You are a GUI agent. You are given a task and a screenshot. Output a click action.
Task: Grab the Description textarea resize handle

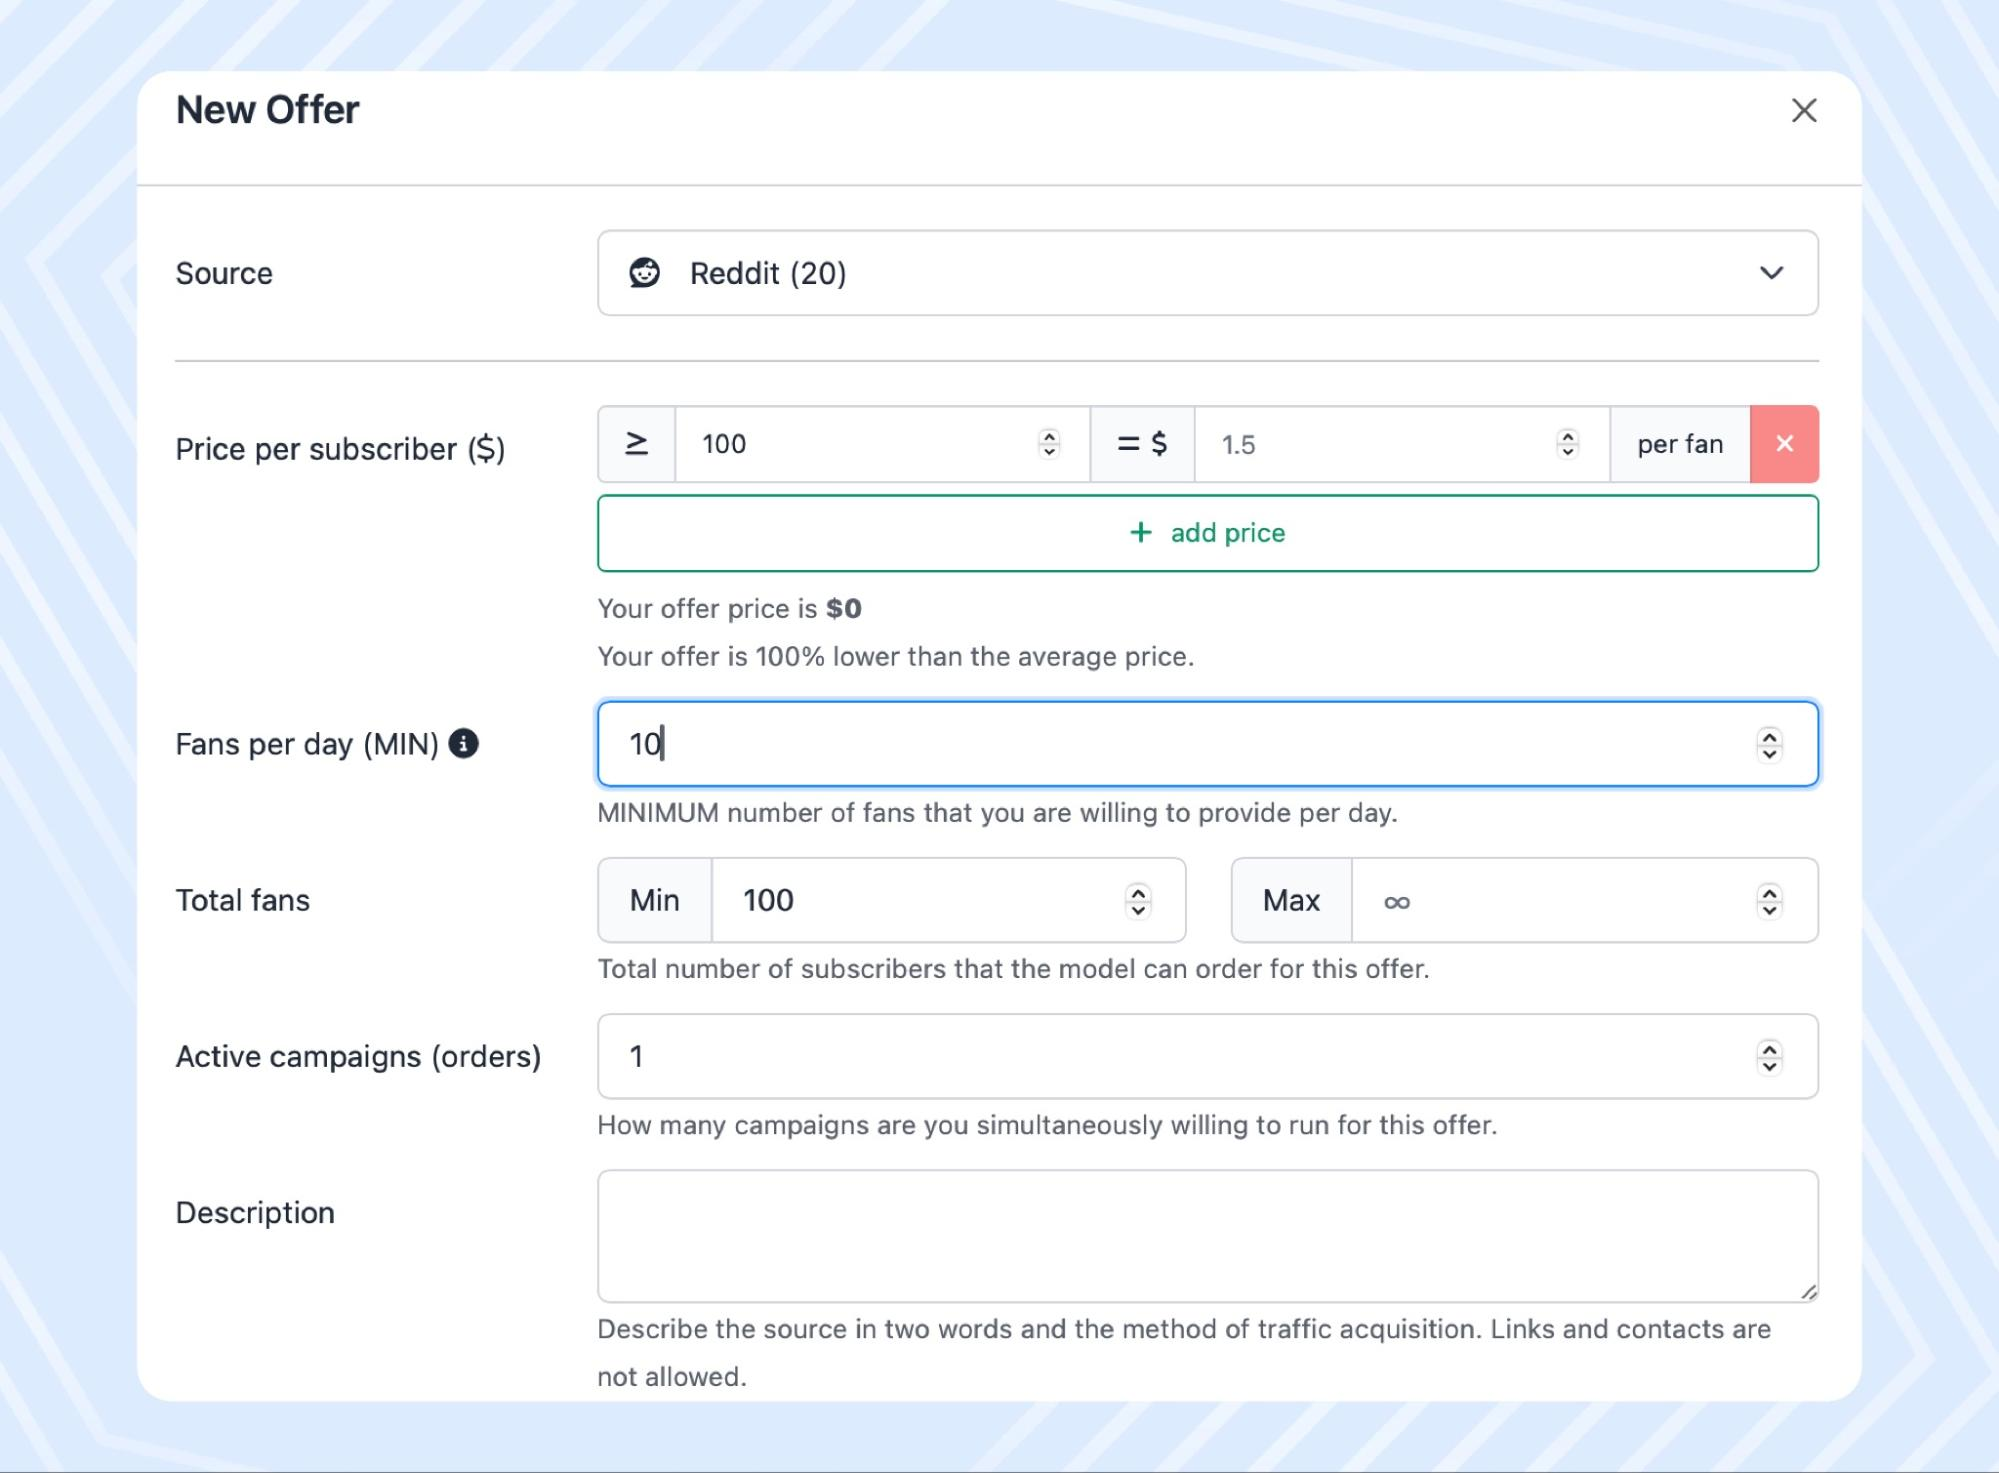click(x=1808, y=1292)
